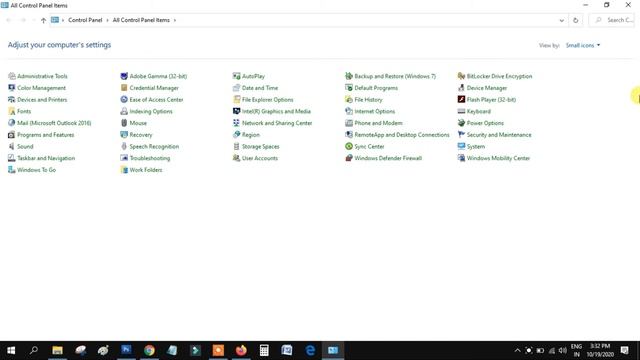Viewport: 640px width, 360px height.
Task: Go up one level with the up arrow
Action: point(43,20)
